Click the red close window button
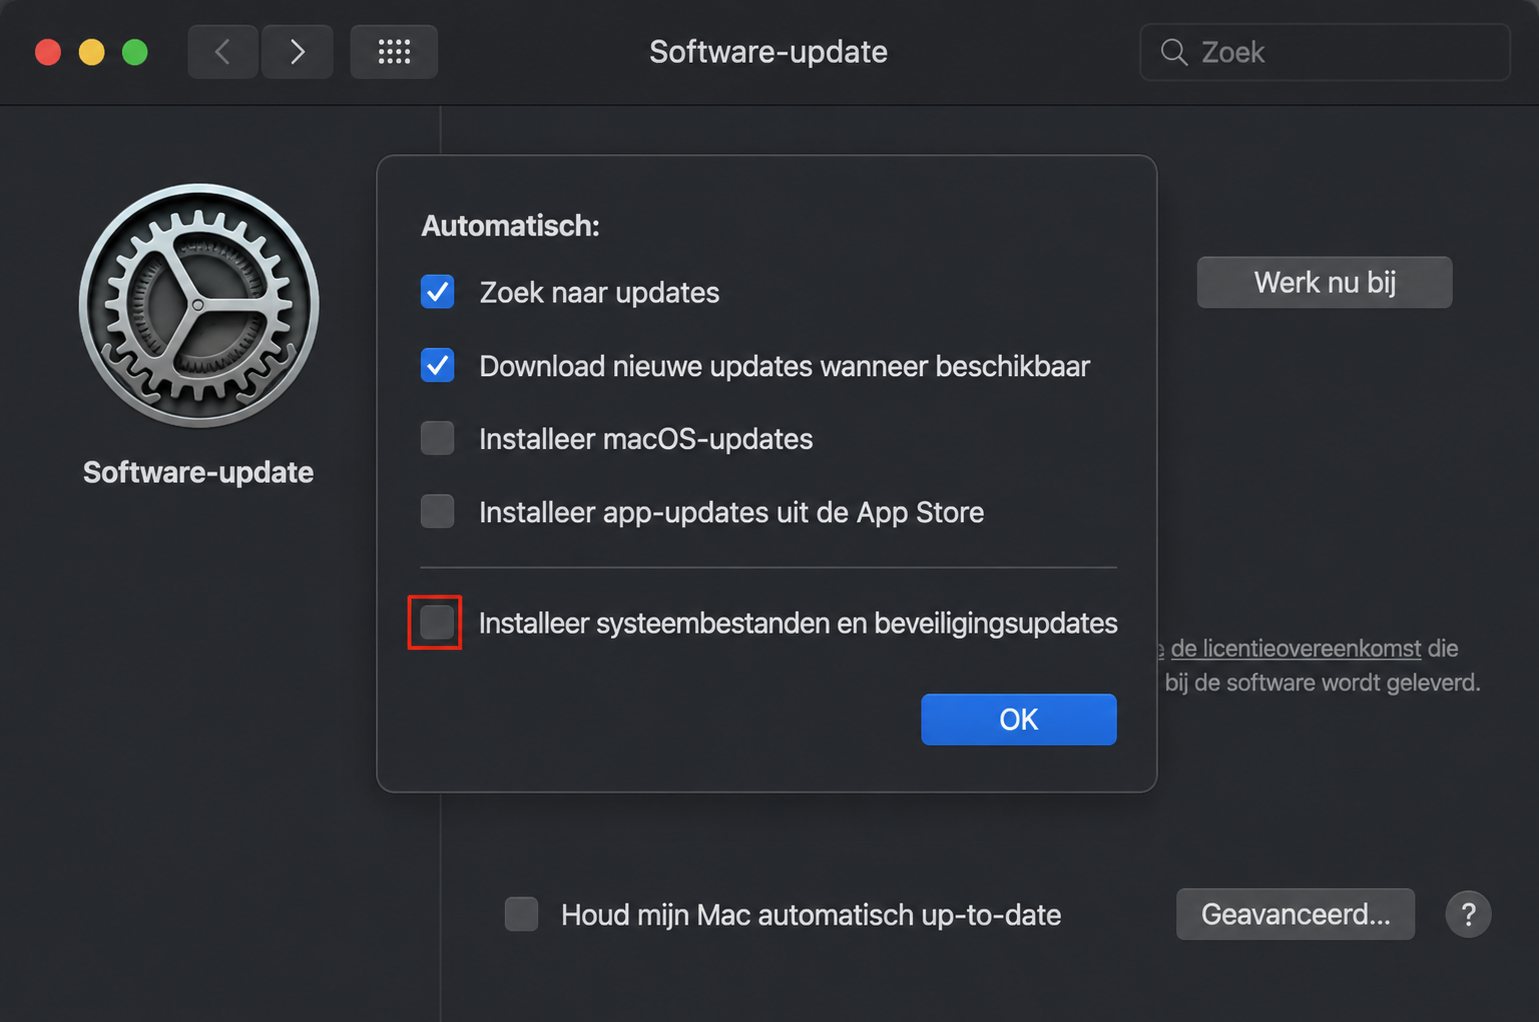The image size is (1539, 1022). pos(48,52)
